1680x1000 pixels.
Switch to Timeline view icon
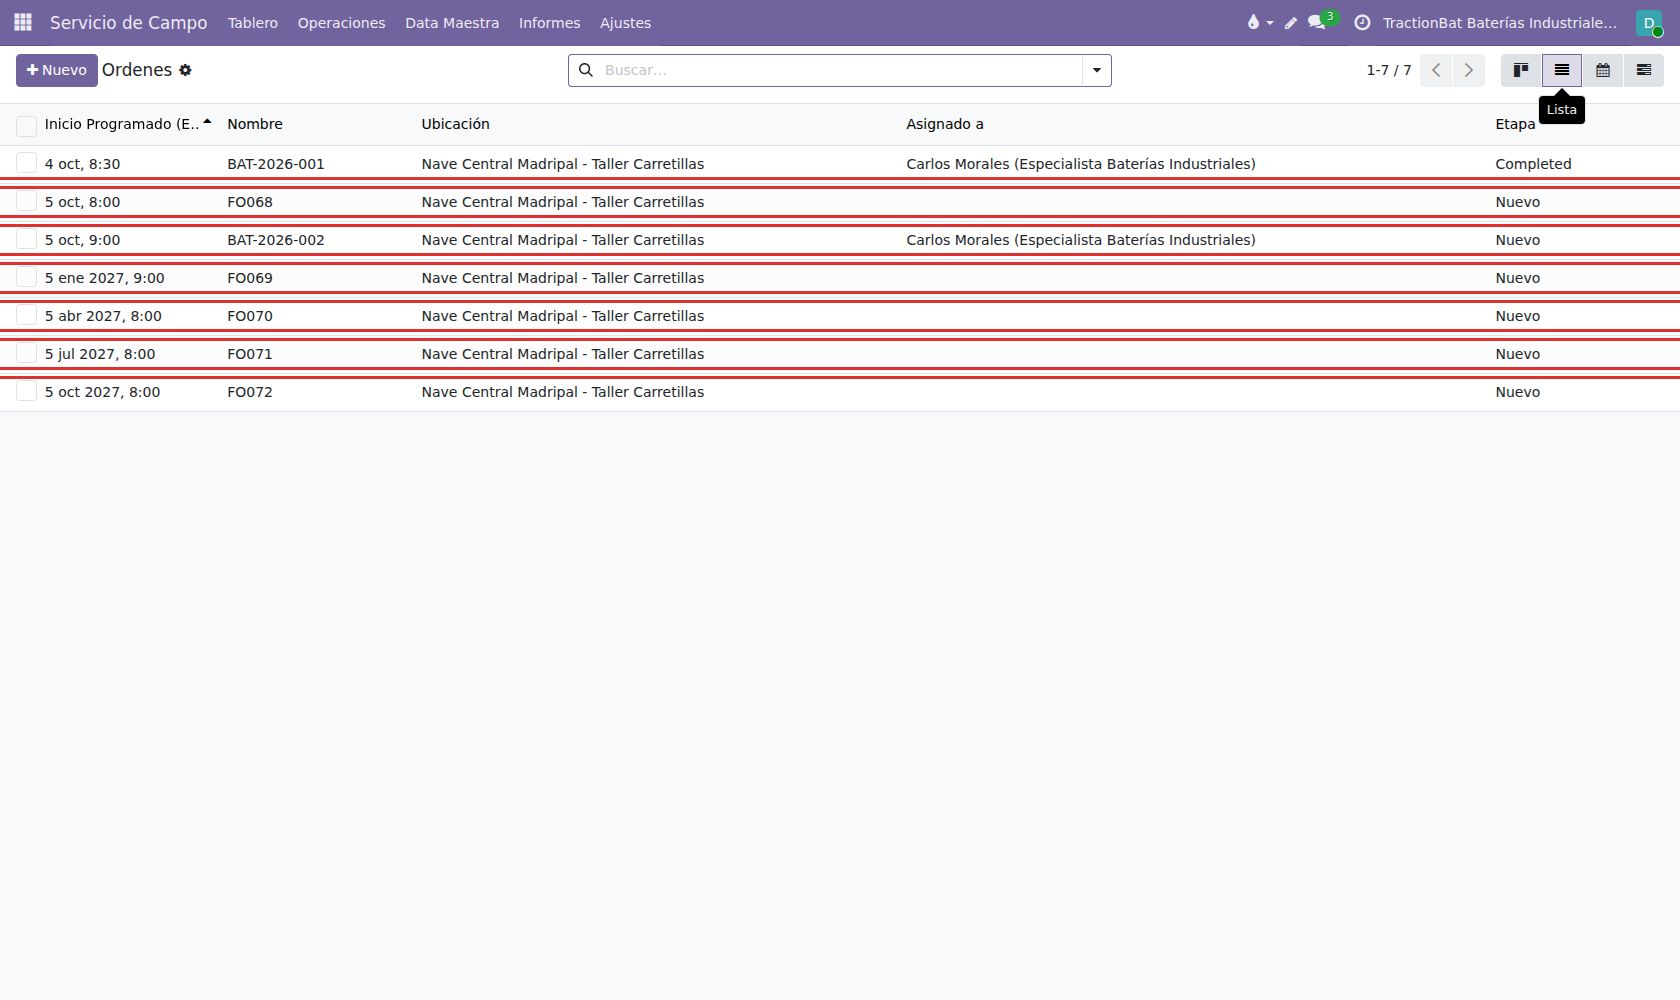(1644, 70)
